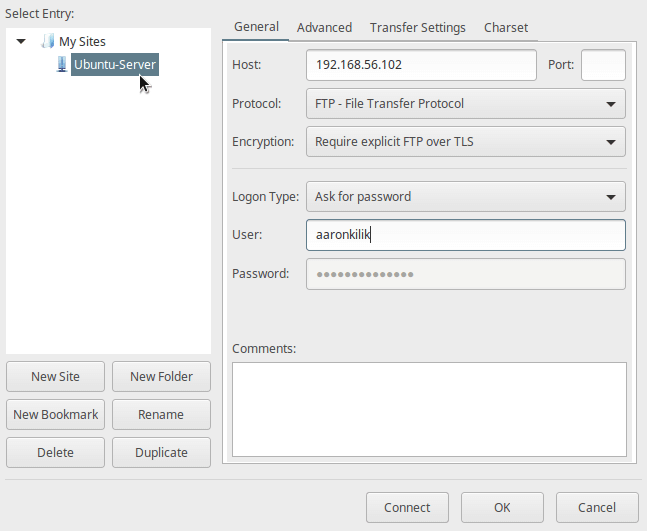The image size is (647, 531).
Task: Switch to the Transfer Settings tab
Action: click(418, 28)
